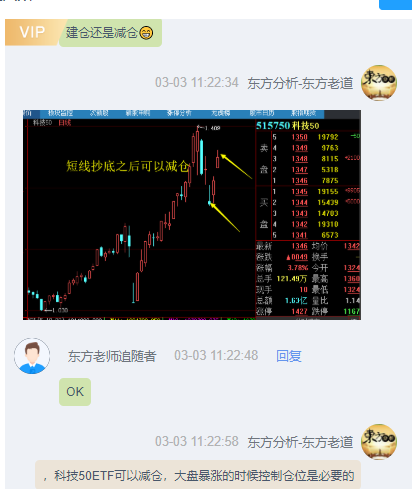The width and height of the screenshot is (412, 489).
Task: Click the 东方分析-东方老道 name at 11:22:58
Action: click(x=300, y=442)
